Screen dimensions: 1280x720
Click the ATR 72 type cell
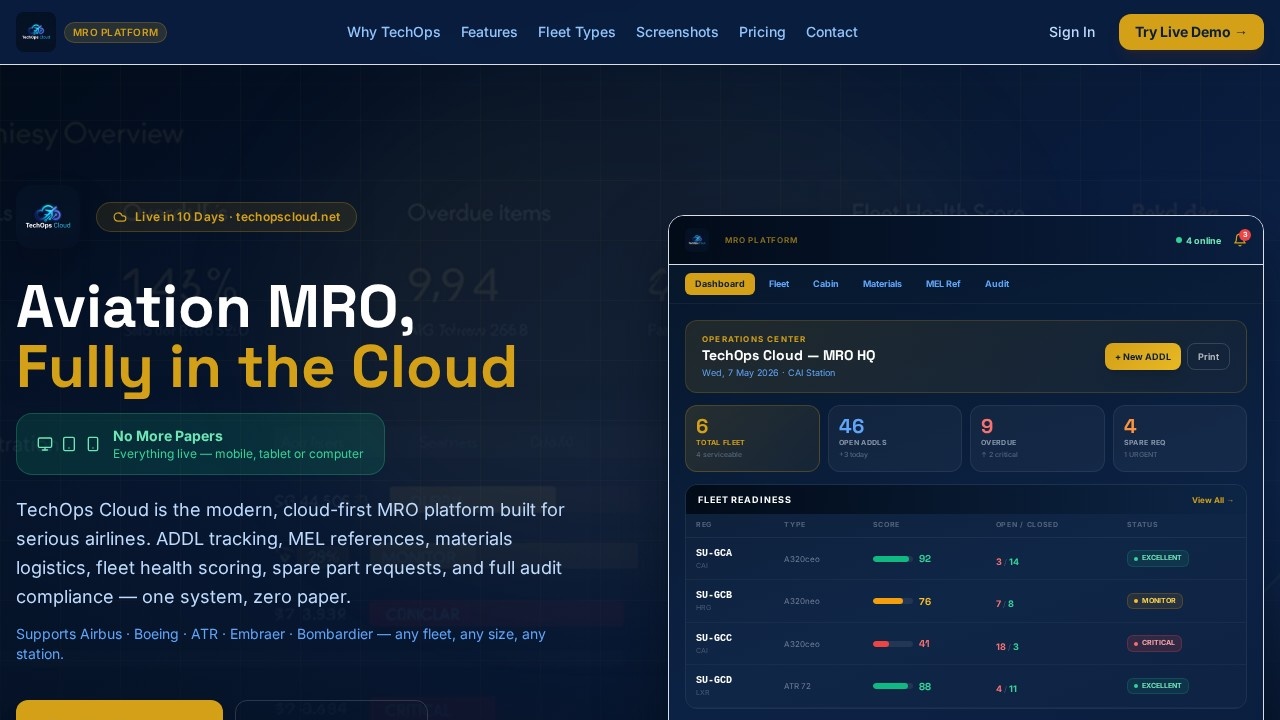pos(797,686)
